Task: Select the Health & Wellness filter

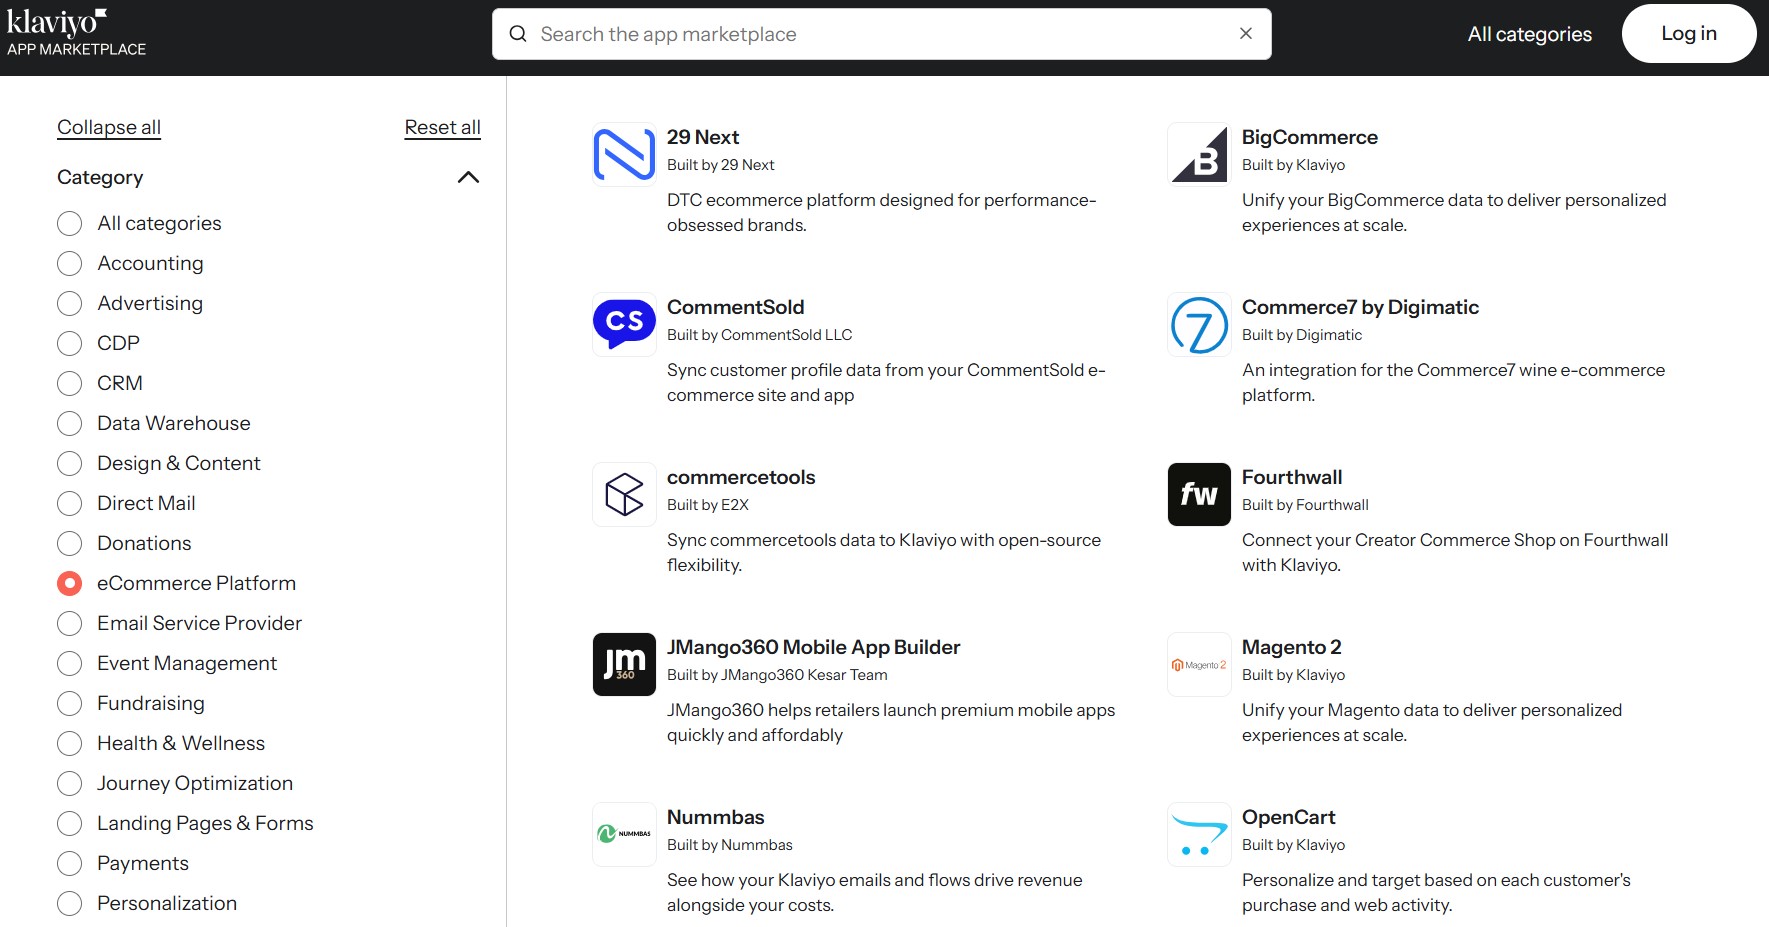Action: tap(69, 743)
